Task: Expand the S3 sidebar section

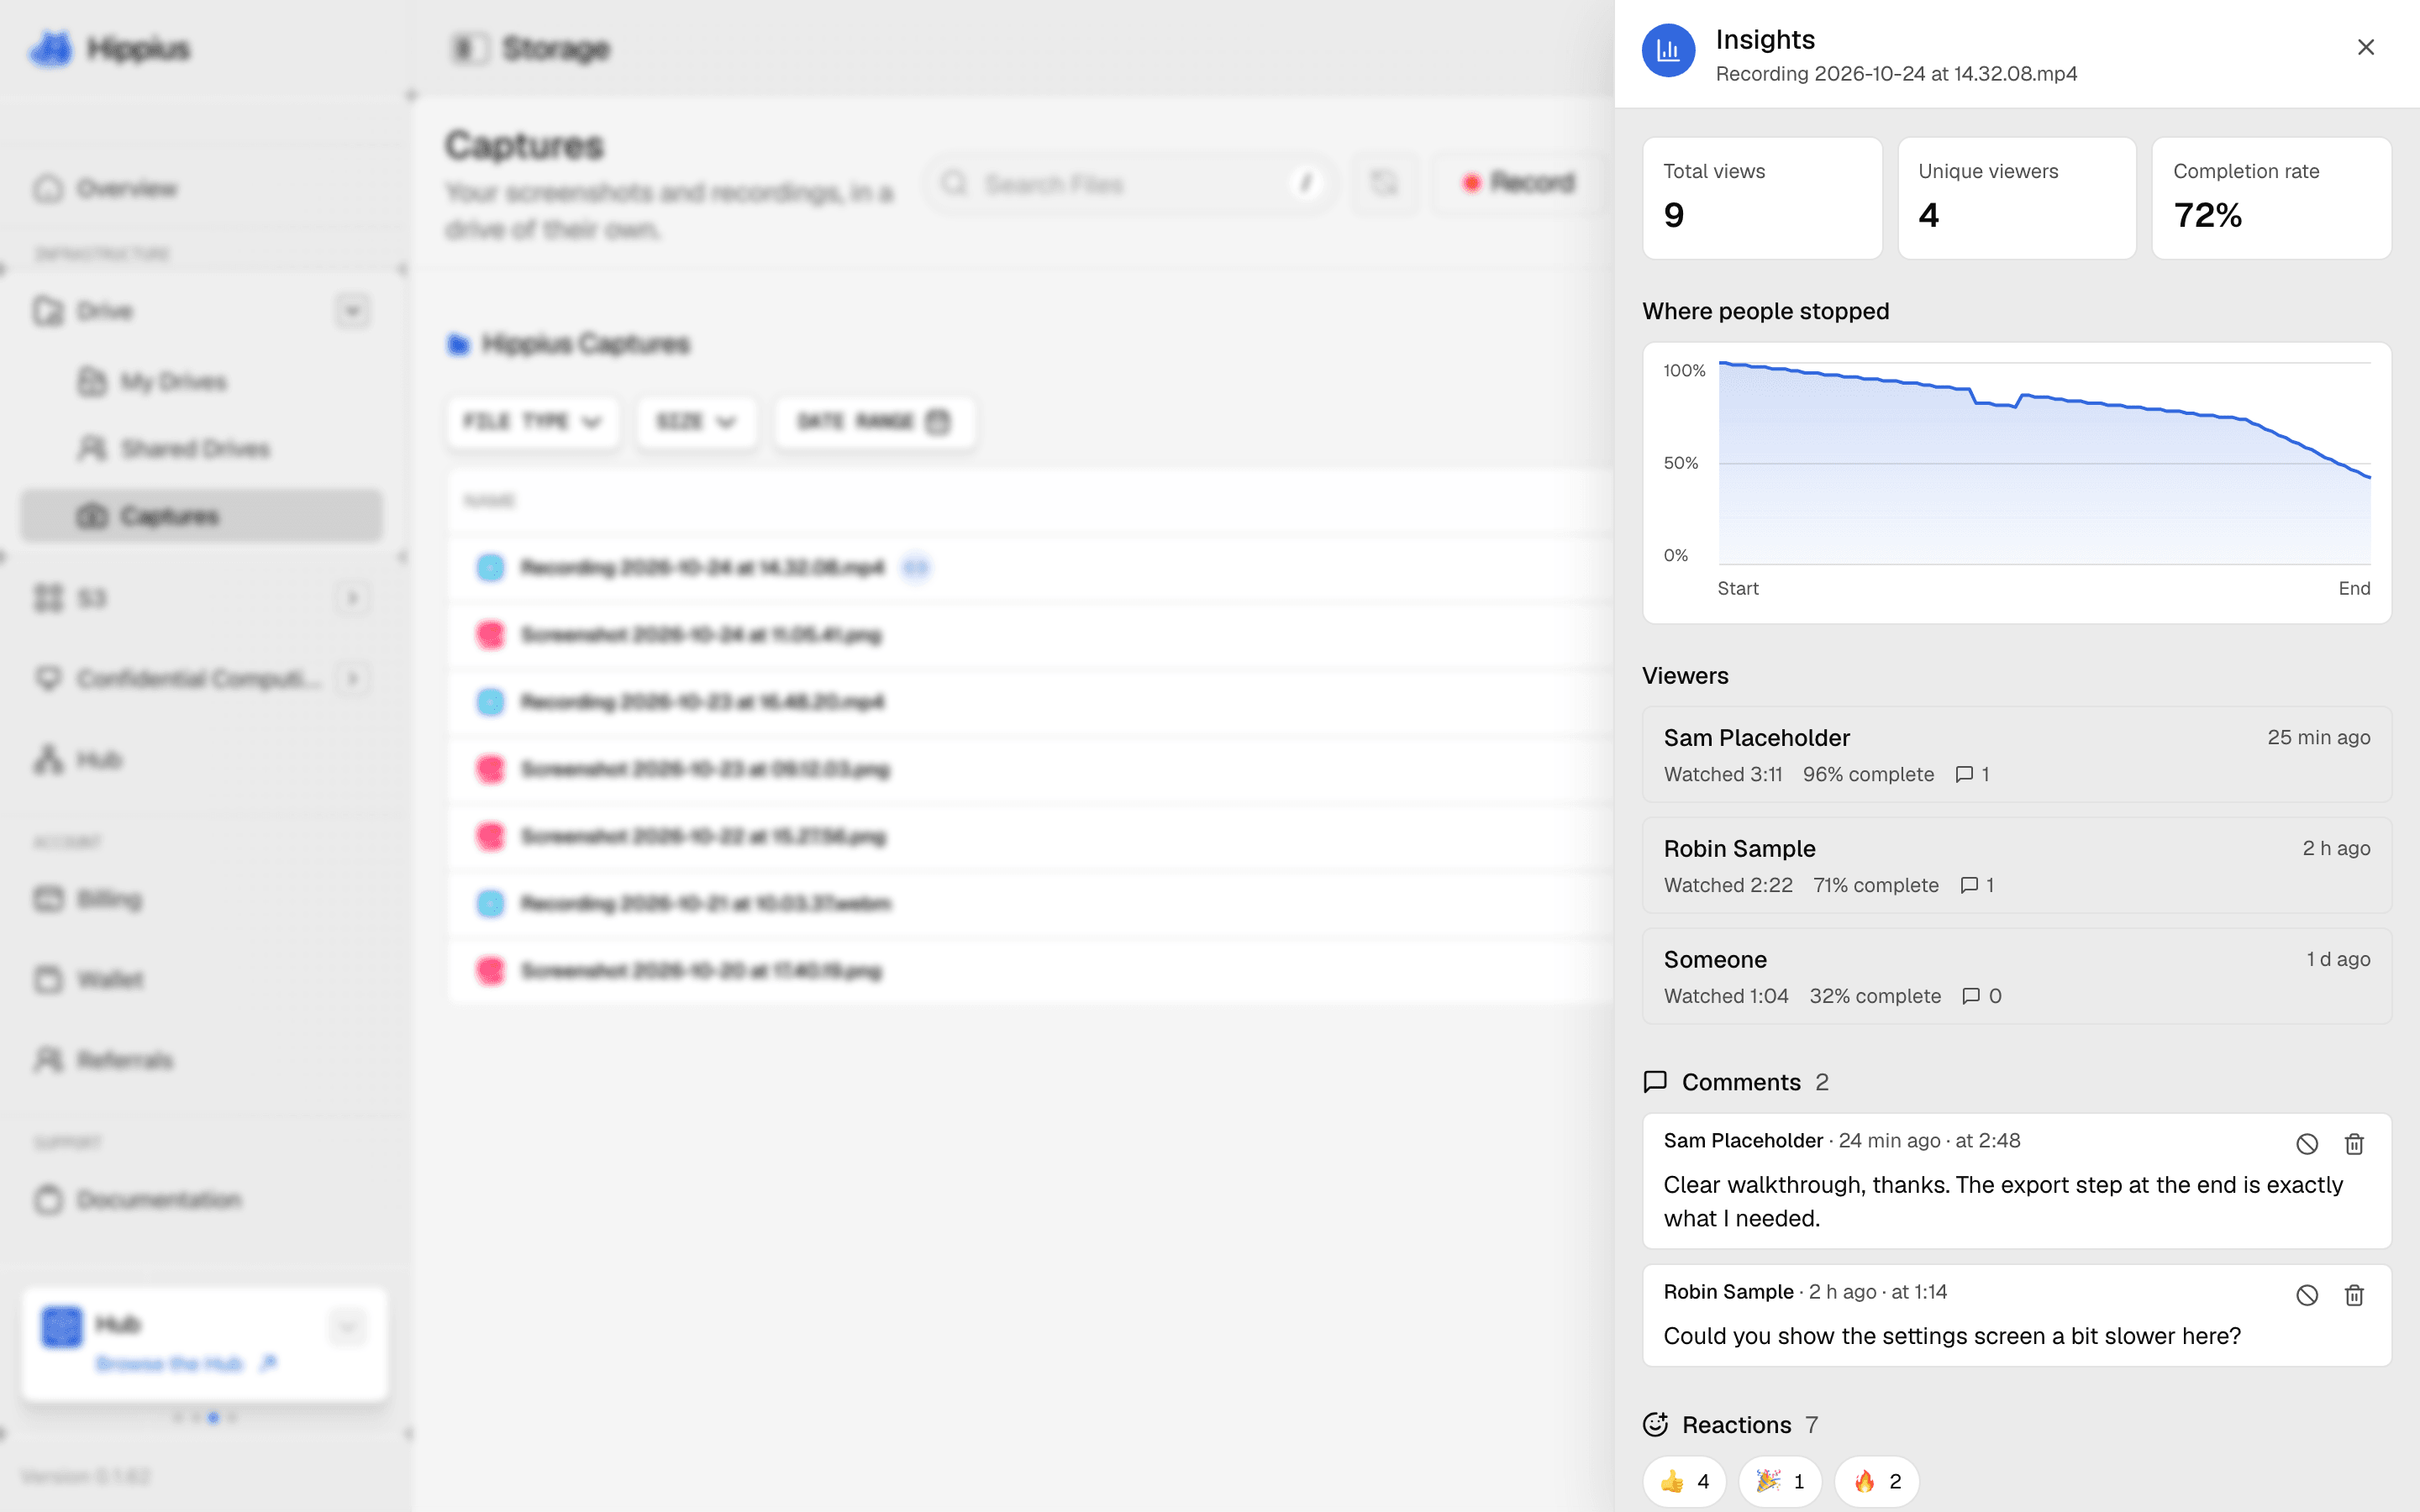Action: (352, 598)
